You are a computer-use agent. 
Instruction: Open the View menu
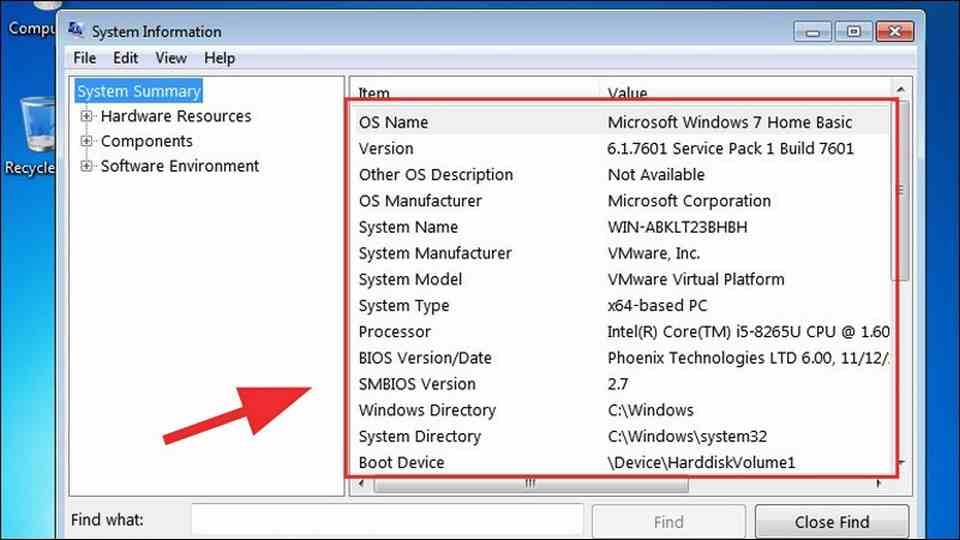point(171,58)
